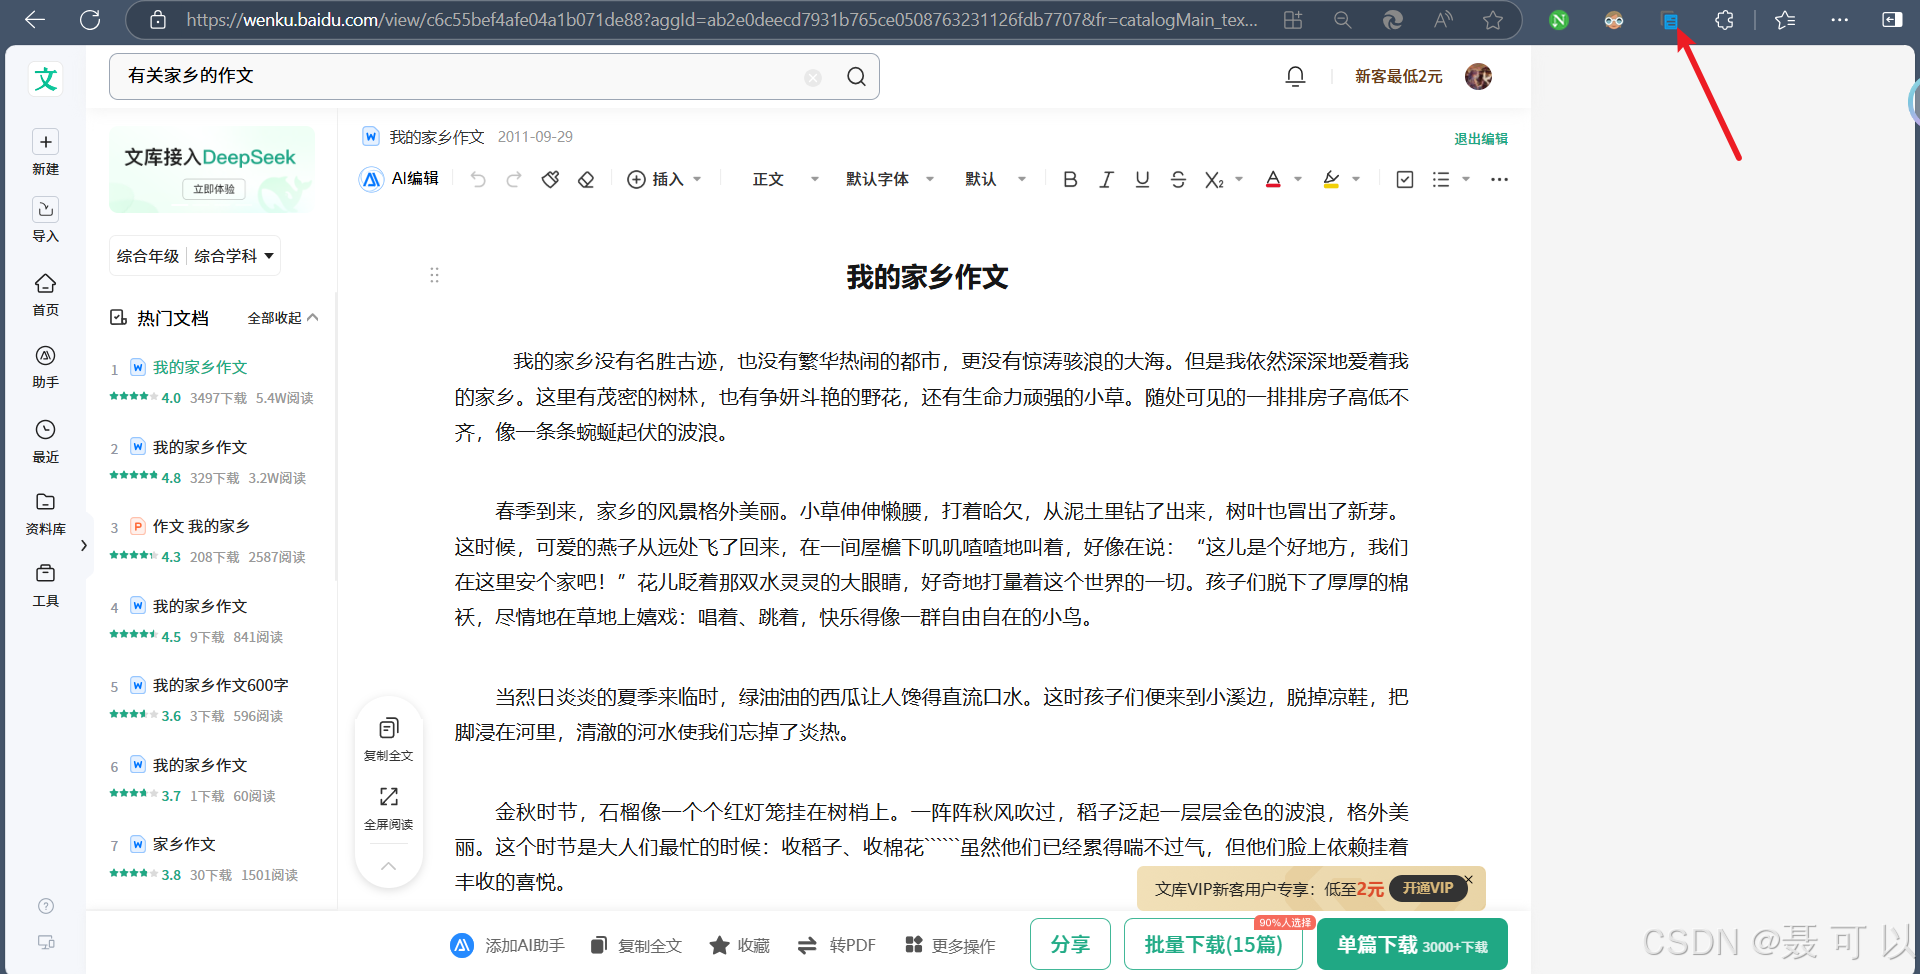Open hot document 我的家乡作文600字
This screenshot has width=1920, height=974.
tap(221, 685)
